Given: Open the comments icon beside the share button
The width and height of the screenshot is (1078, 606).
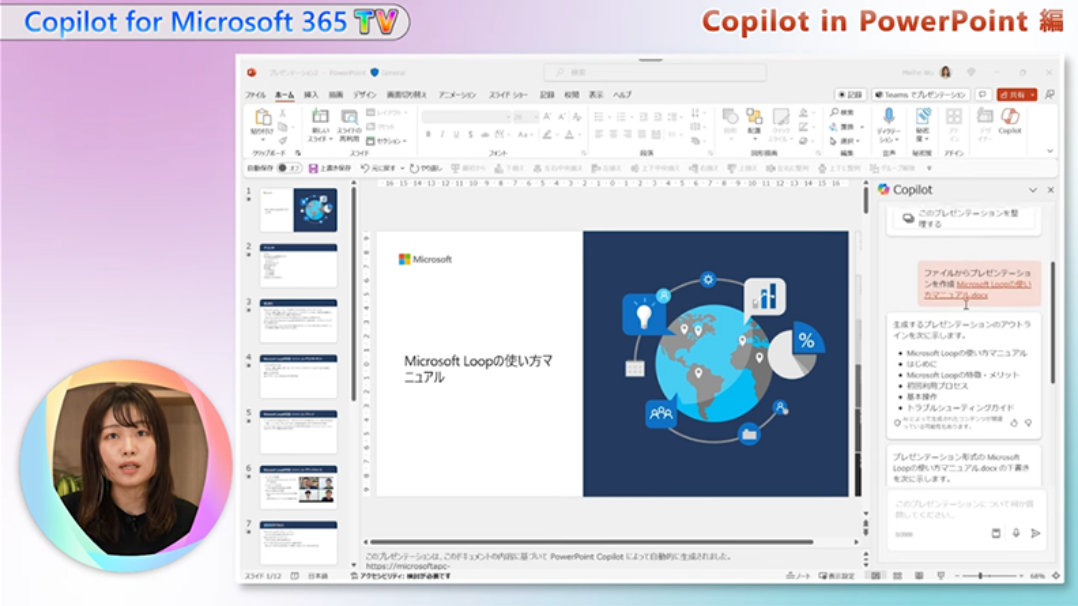Looking at the screenshot, I should coord(983,94).
